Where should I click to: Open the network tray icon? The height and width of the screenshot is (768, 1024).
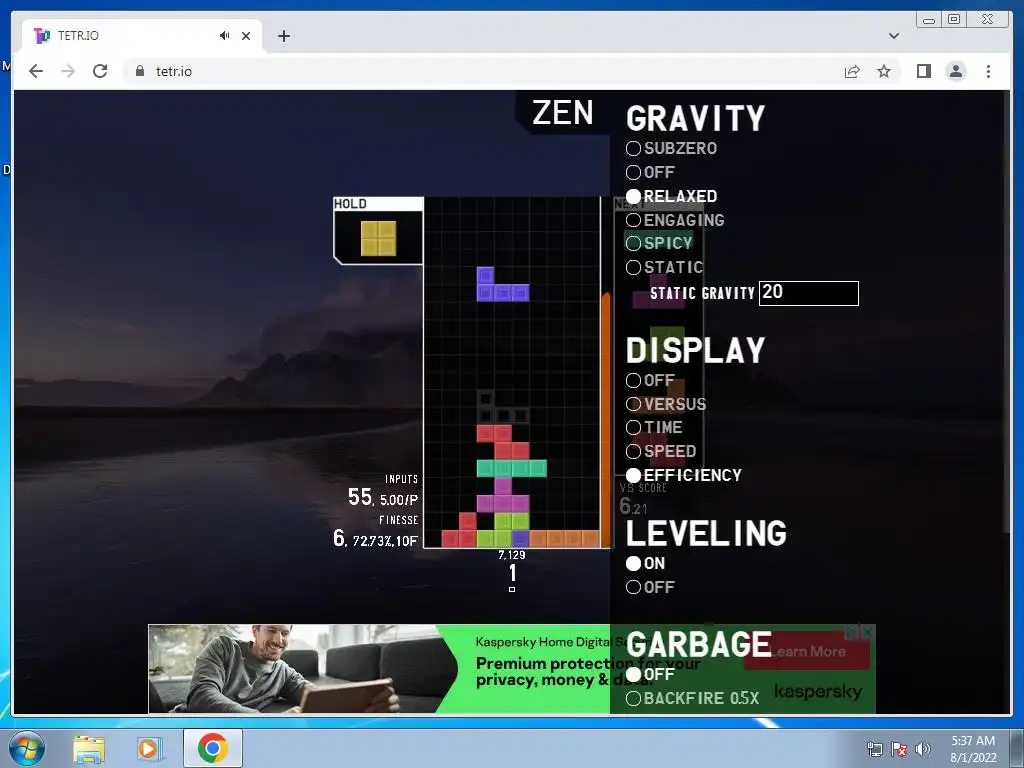(x=874, y=749)
